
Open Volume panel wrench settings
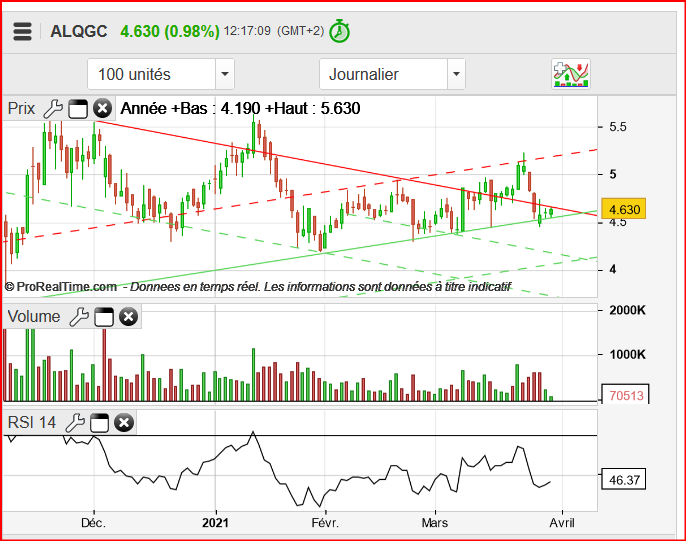79,317
